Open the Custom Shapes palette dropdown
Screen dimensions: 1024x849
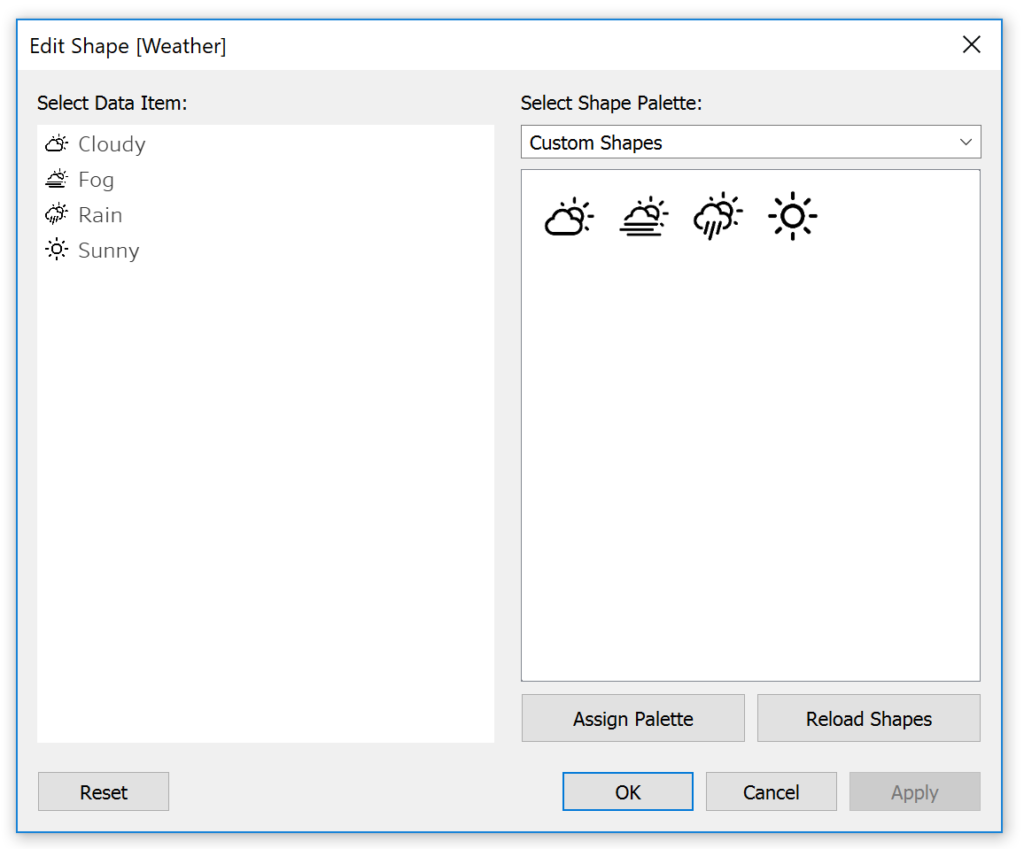click(x=750, y=142)
